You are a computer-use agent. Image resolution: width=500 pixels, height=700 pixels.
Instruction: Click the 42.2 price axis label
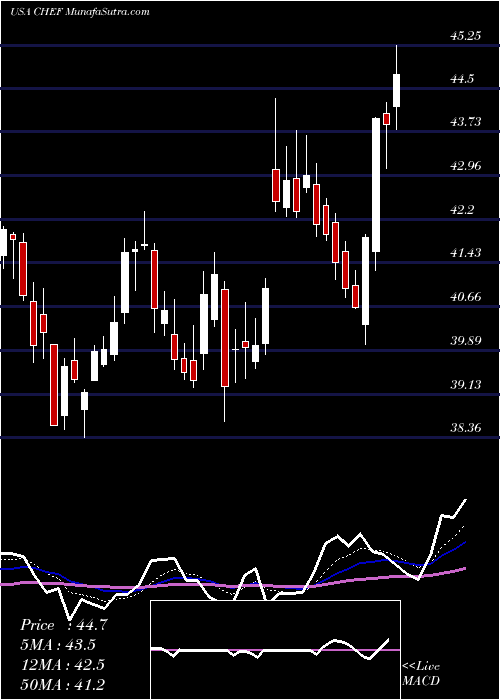[x=463, y=210]
